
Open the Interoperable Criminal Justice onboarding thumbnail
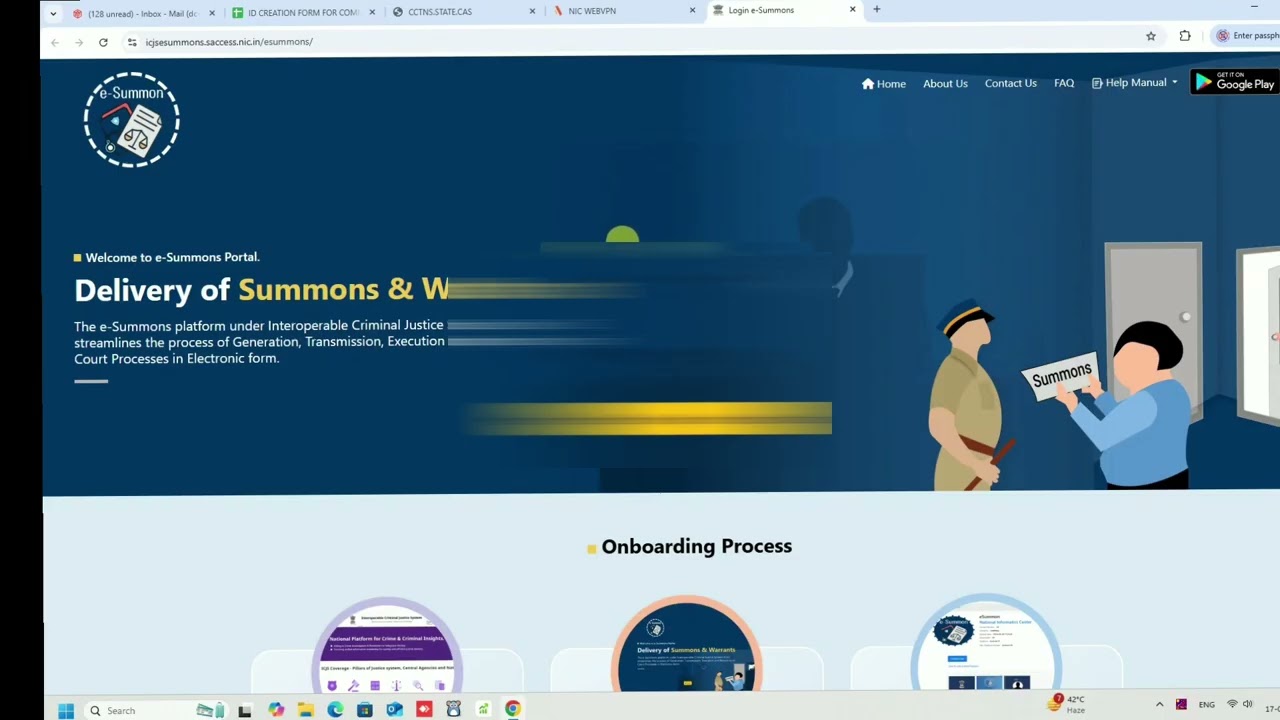click(x=387, y=645)
